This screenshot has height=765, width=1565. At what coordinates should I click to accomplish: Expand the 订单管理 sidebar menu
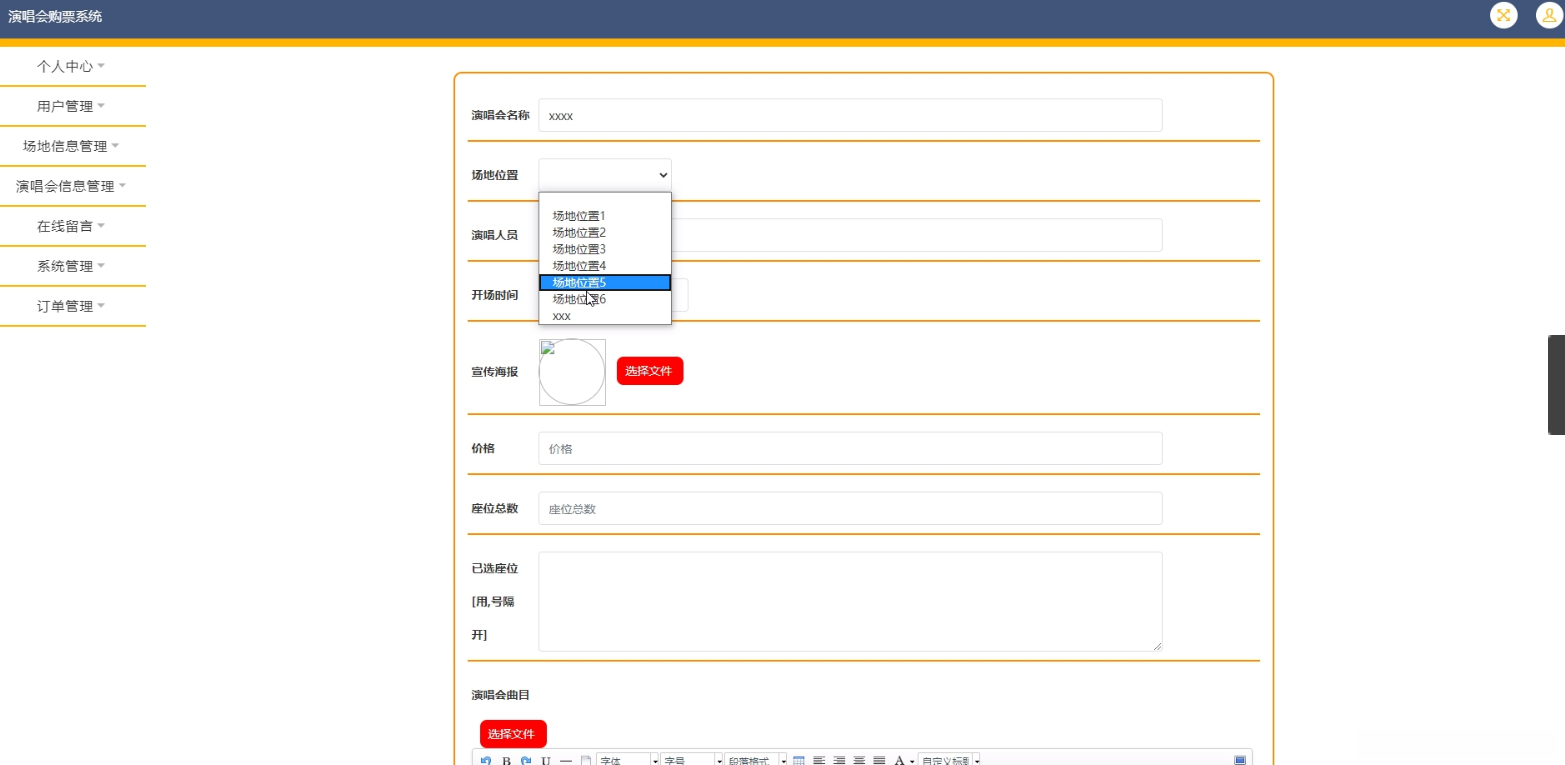[72, 306]
